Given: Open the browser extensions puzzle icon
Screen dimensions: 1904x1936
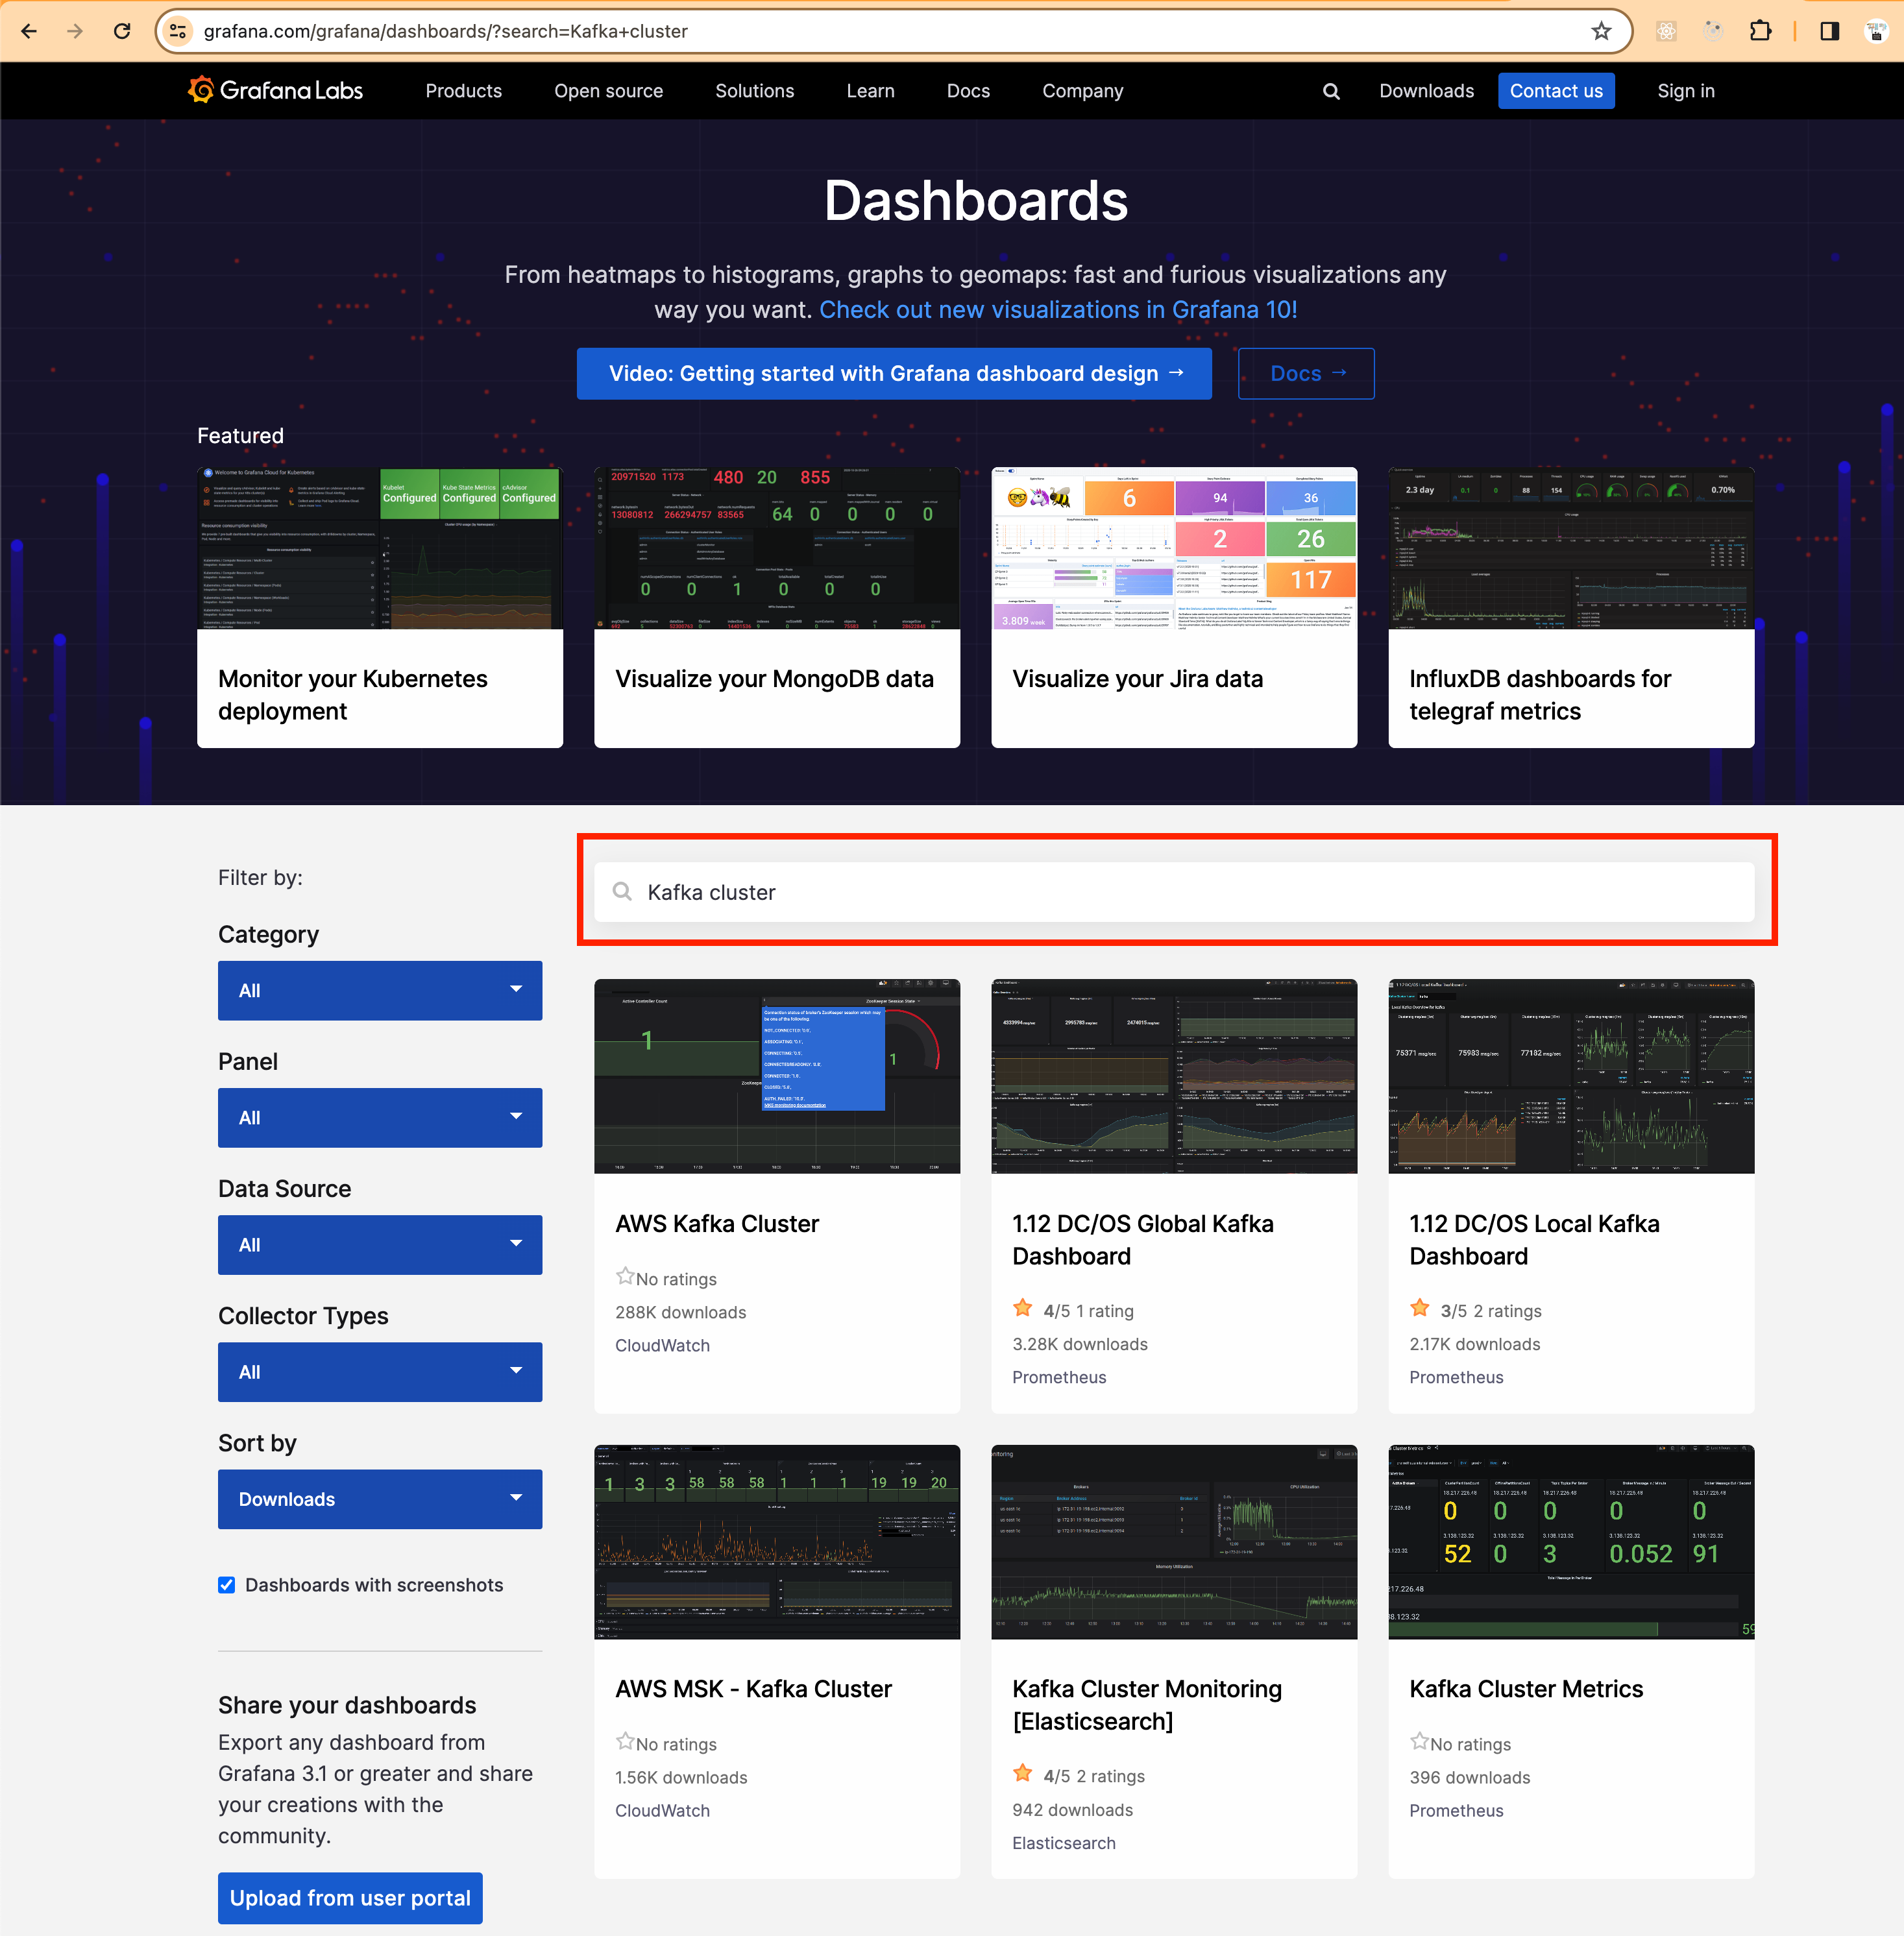Looking at the screenshot, I should click(x=1760, y=31).
